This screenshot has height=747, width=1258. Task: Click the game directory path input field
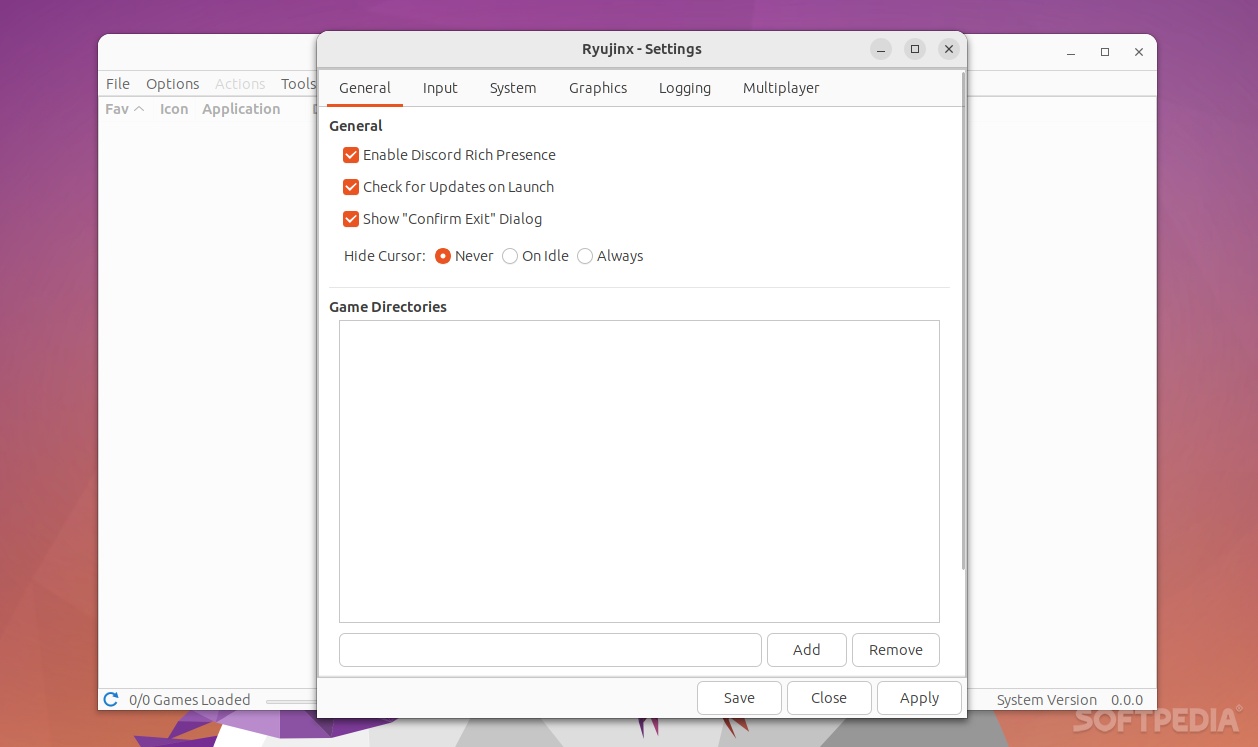[550, 649]
